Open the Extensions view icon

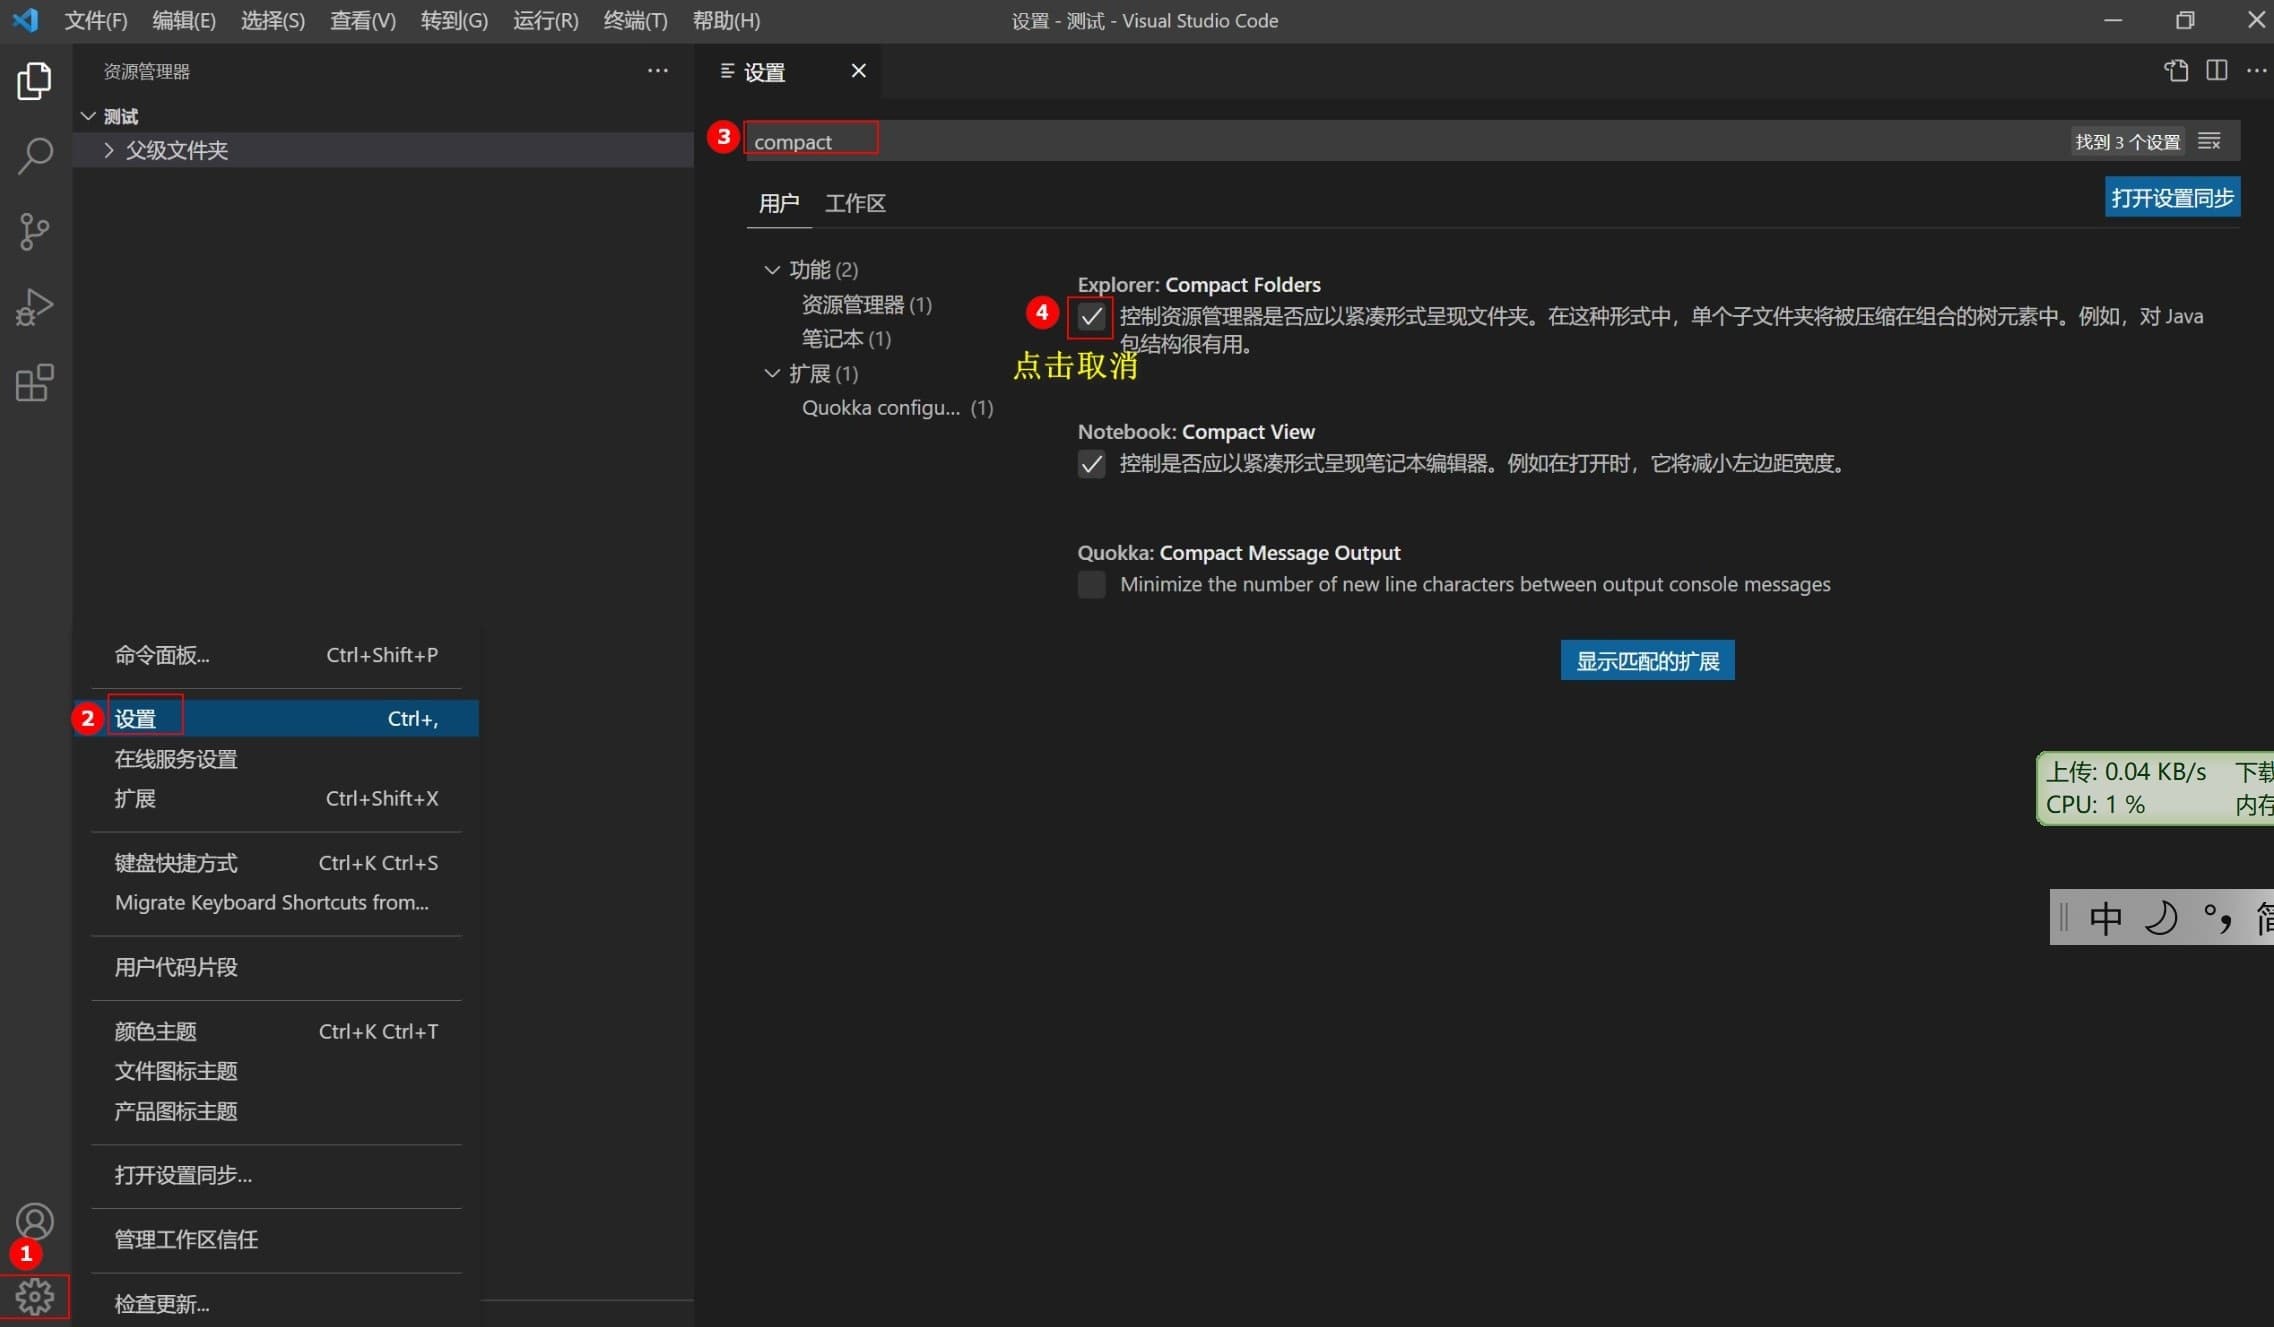click(x=35, y=383)
